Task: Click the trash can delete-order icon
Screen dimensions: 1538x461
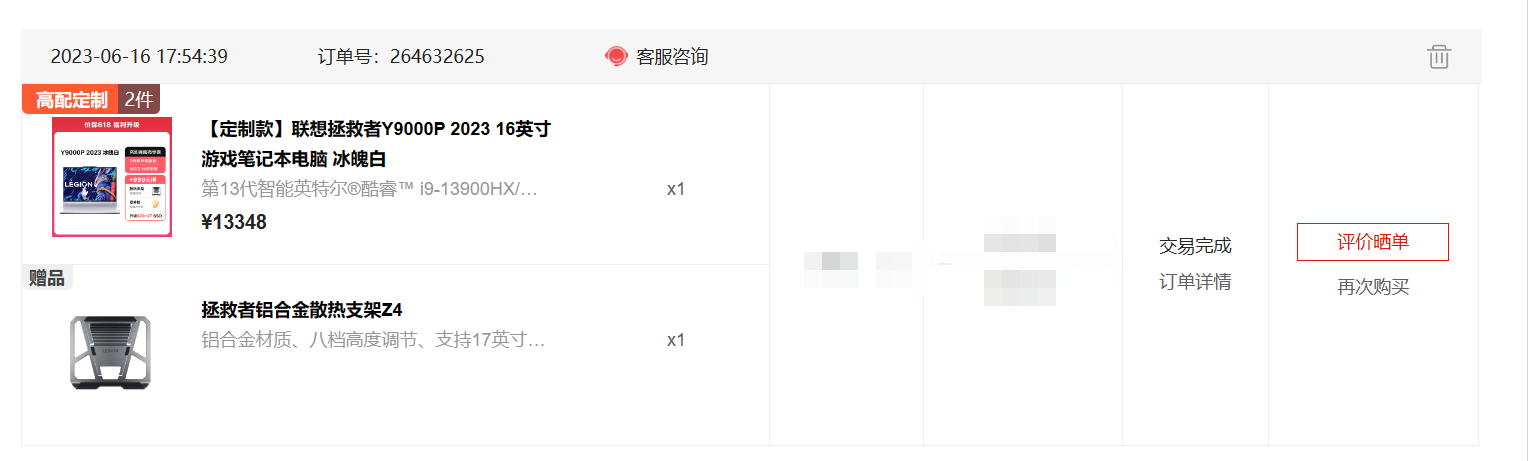Action: point(1439,56)
